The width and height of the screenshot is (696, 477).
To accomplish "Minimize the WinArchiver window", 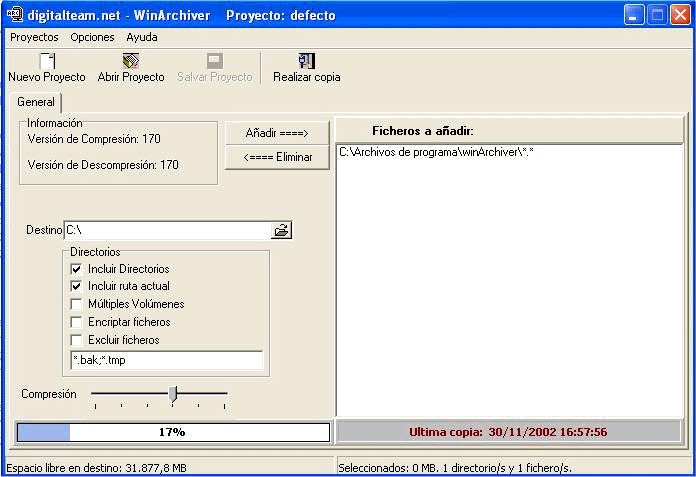I will pos(634,15).
